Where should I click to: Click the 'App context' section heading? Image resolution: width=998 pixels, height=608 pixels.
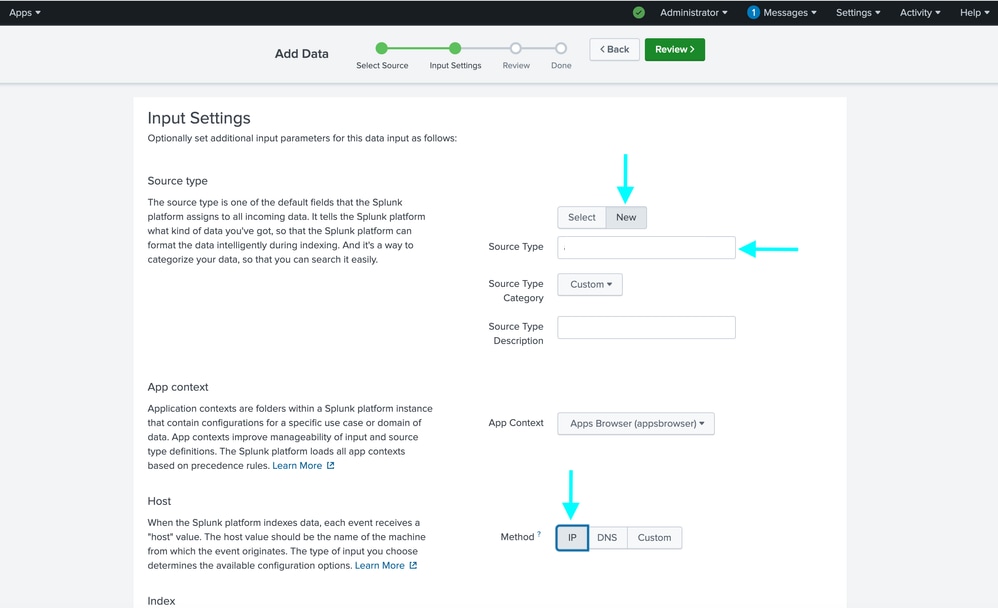[x=178, y=387]
